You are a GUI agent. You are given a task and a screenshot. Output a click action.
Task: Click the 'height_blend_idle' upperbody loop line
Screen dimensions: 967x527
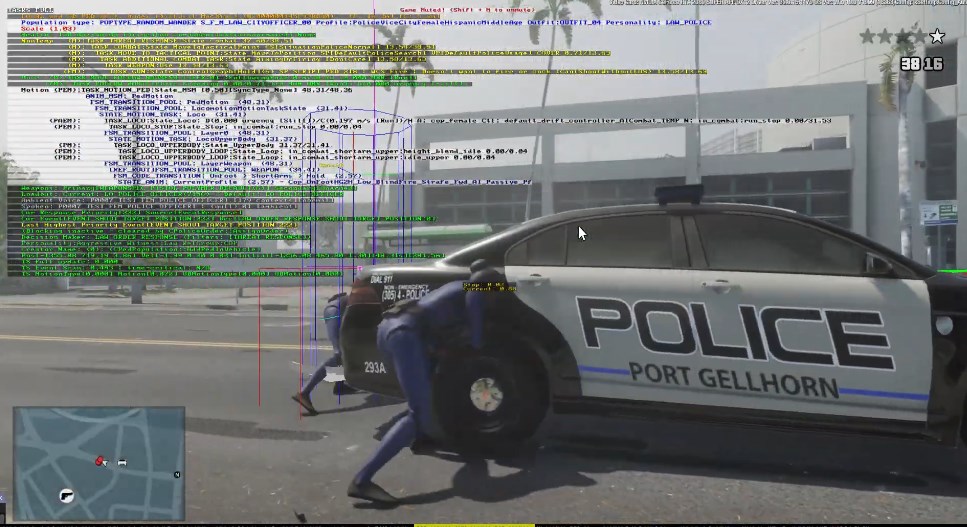click(x=290, y=152)
